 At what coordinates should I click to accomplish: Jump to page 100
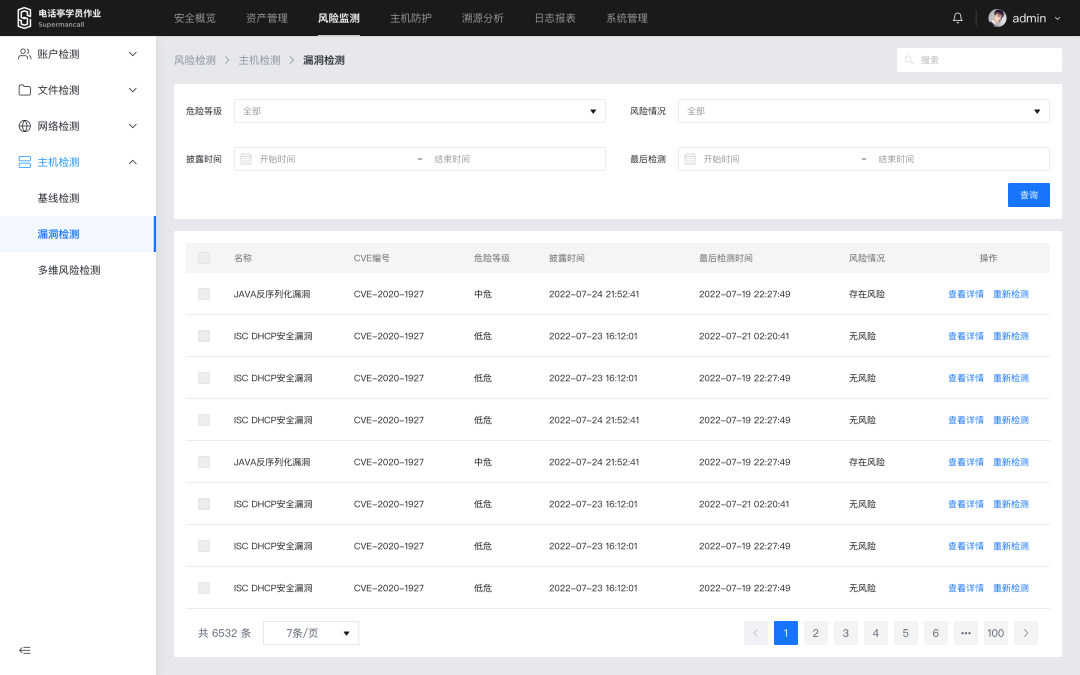point(995,633)
